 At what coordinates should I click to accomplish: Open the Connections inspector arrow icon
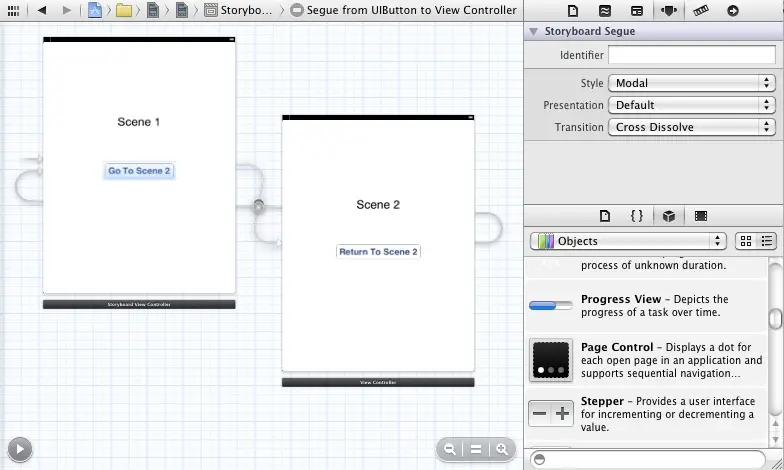(733, 11)
